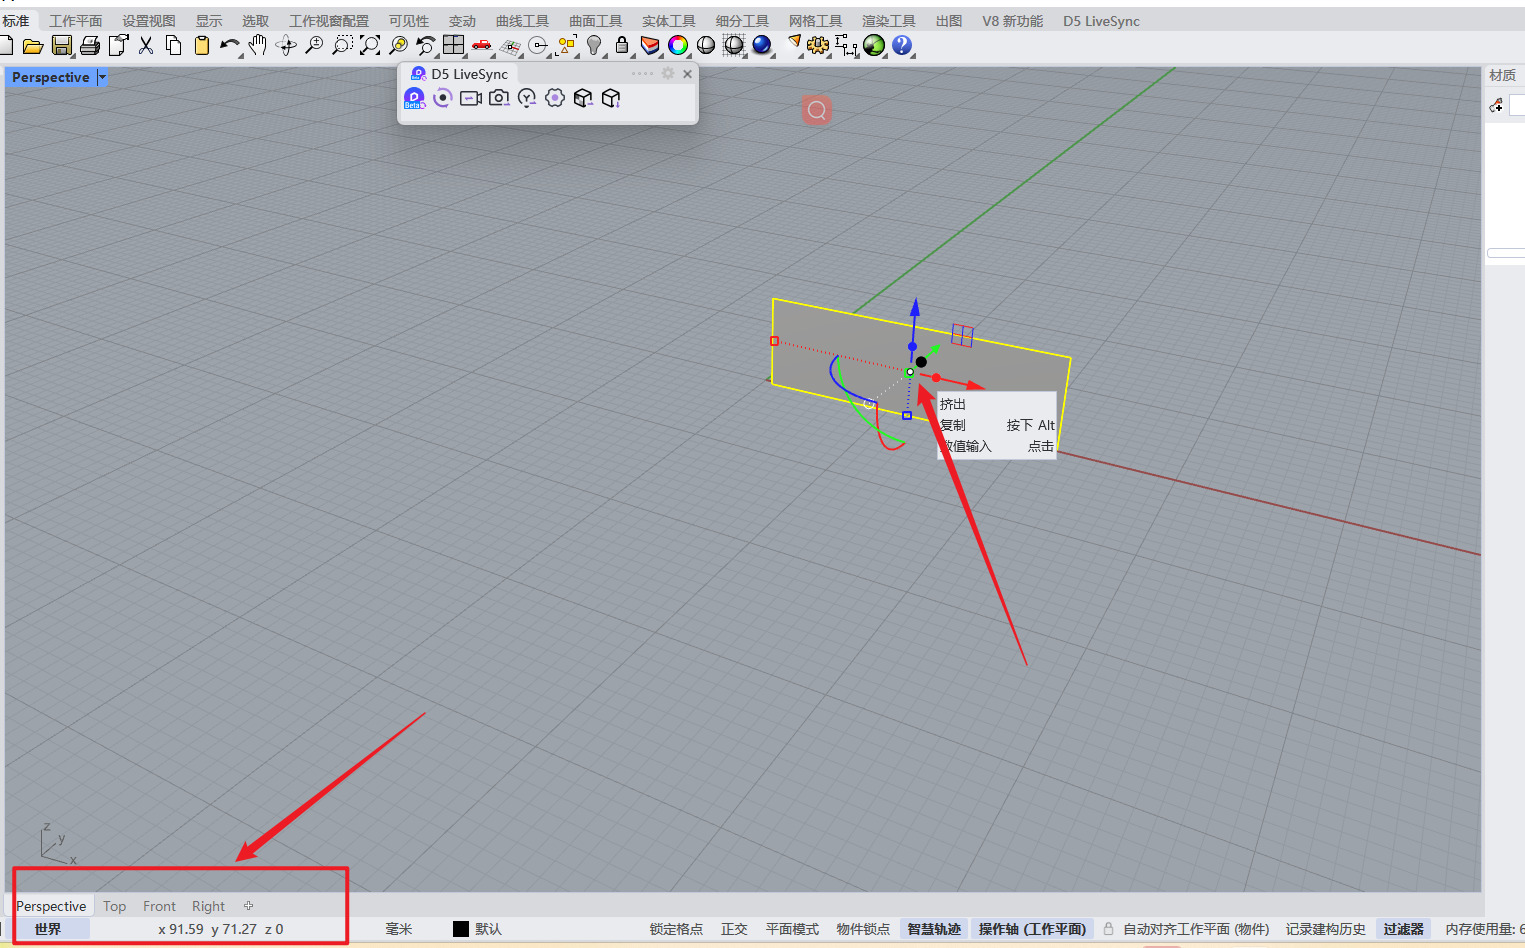Toggle 物件锁点 object snap

coord(863,929)
